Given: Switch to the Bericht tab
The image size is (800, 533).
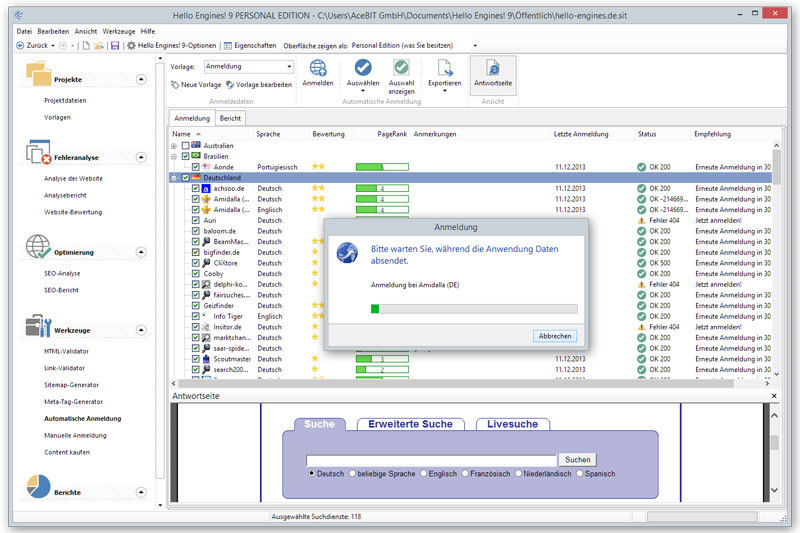Looking at the screenshot, I should (x=230, y=118).
